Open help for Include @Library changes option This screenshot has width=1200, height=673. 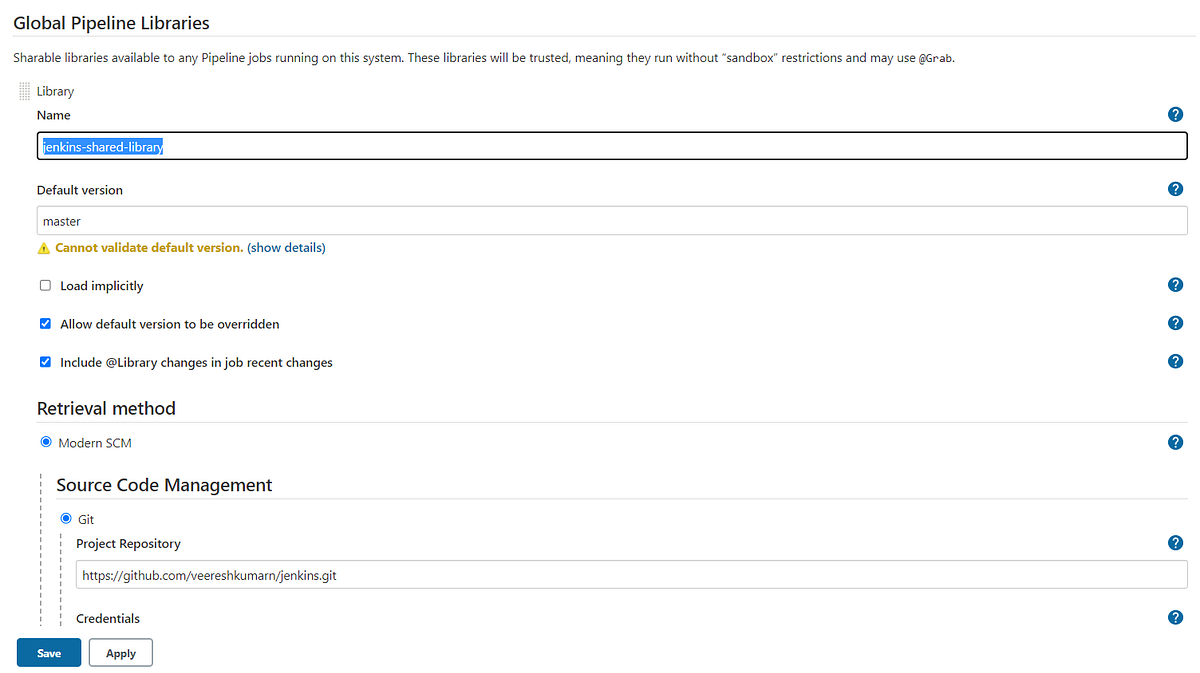point(1175,361)
